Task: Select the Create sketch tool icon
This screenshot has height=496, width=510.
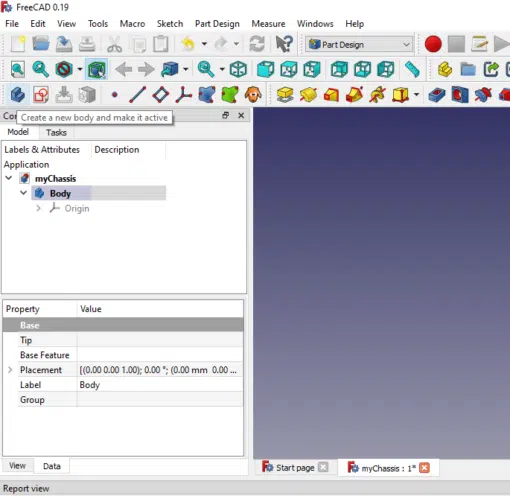Action: 41,95
